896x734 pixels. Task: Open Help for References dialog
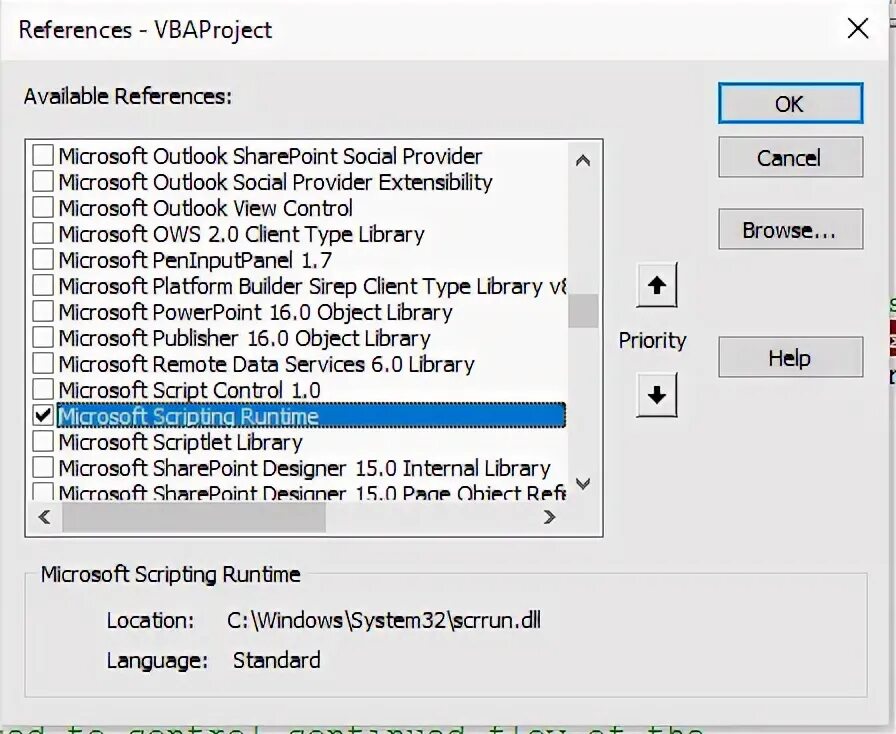click(790, 357)
